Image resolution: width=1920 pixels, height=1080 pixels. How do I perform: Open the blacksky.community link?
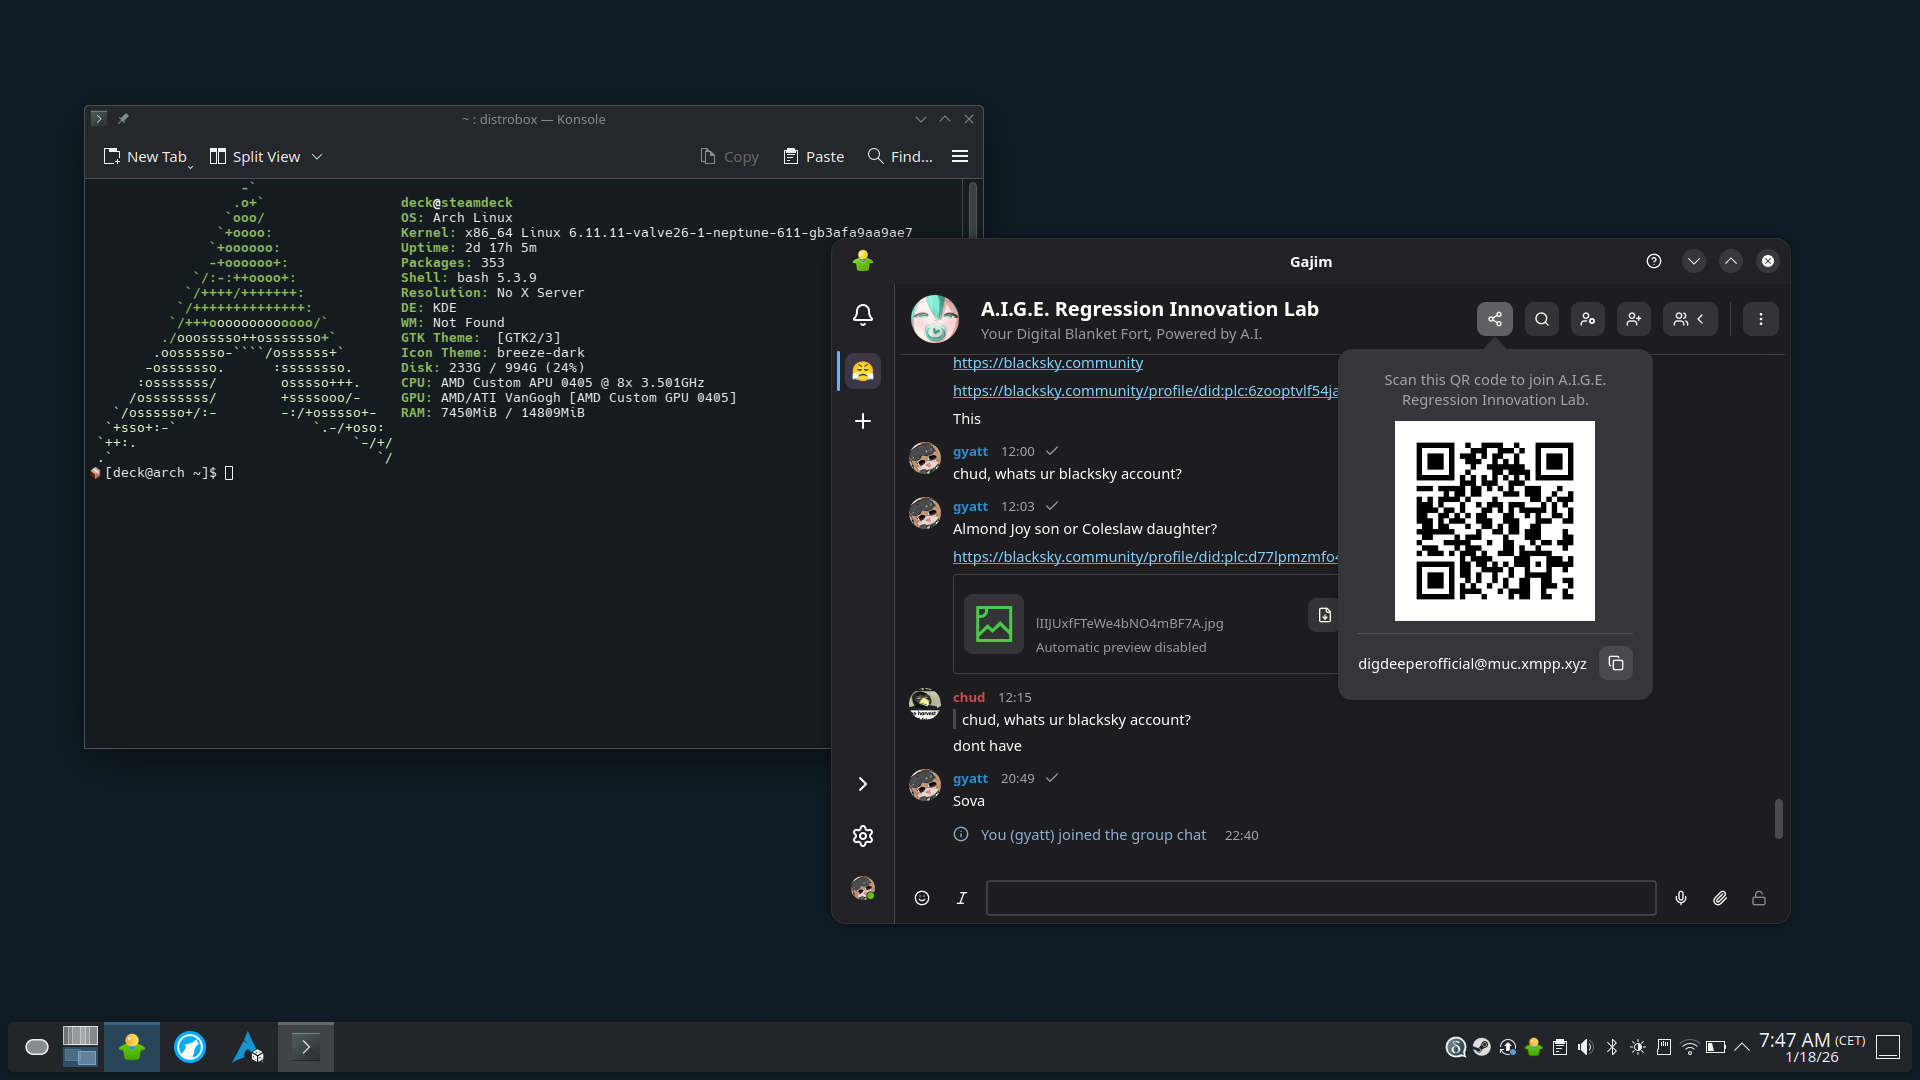coord(1047,363)
